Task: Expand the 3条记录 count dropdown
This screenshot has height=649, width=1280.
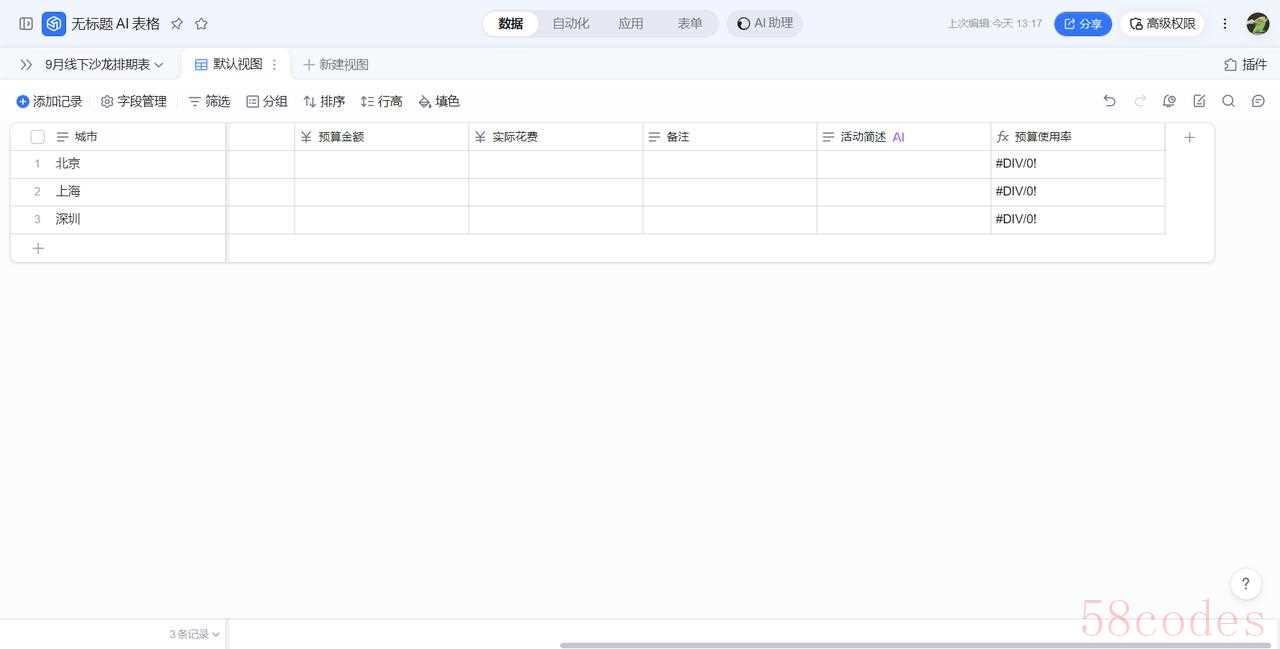Action: click(194, 634)
